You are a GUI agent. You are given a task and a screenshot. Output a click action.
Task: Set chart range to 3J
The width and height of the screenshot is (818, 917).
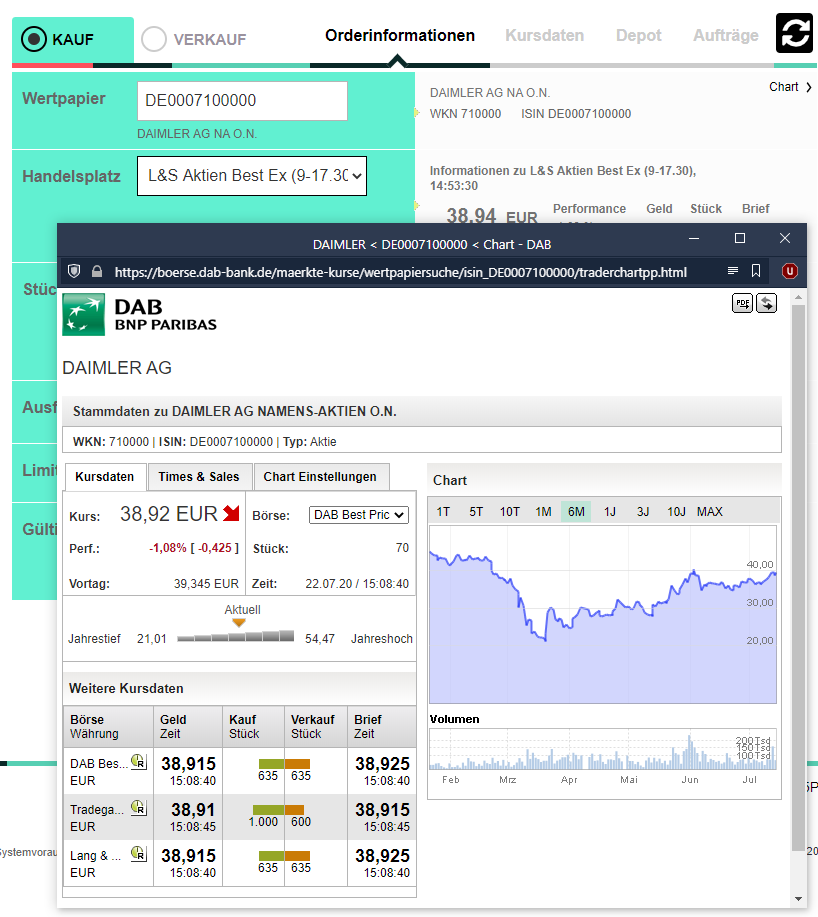[643, 512]
